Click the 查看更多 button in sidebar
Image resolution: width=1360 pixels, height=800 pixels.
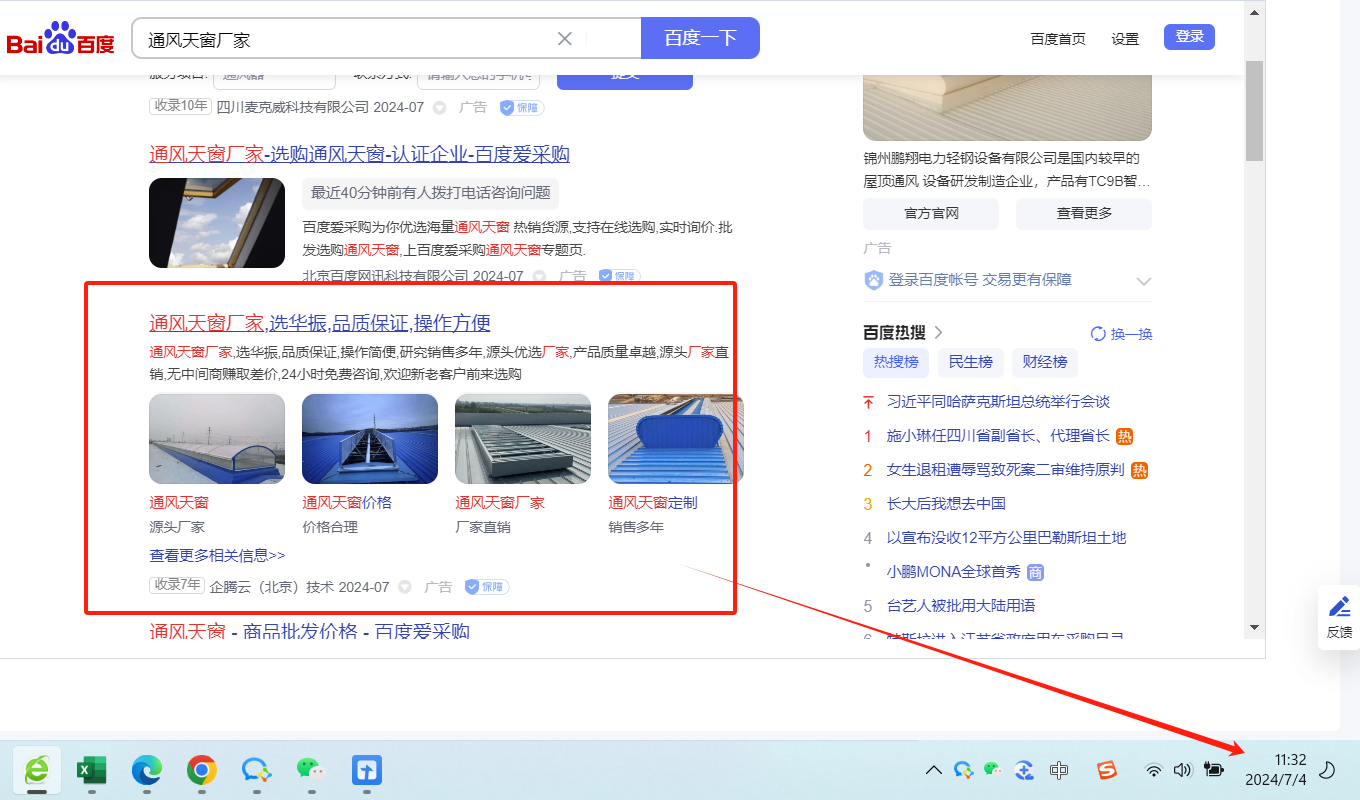pos(1084,213)
